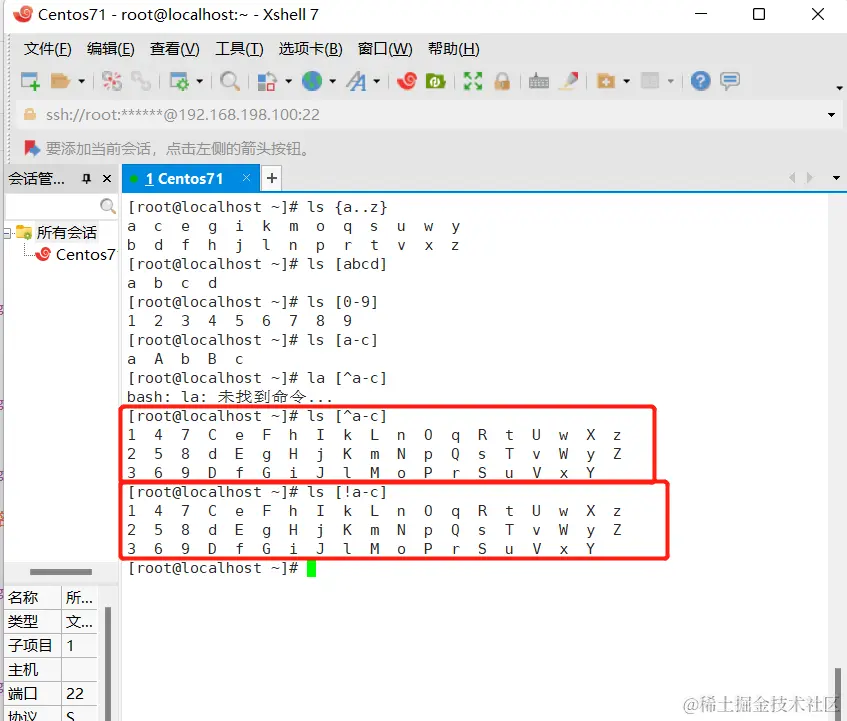Viewport: 847px width, 721px height.
Task: Click the keyboard Key Mapping icon
Action: (539, 82)
